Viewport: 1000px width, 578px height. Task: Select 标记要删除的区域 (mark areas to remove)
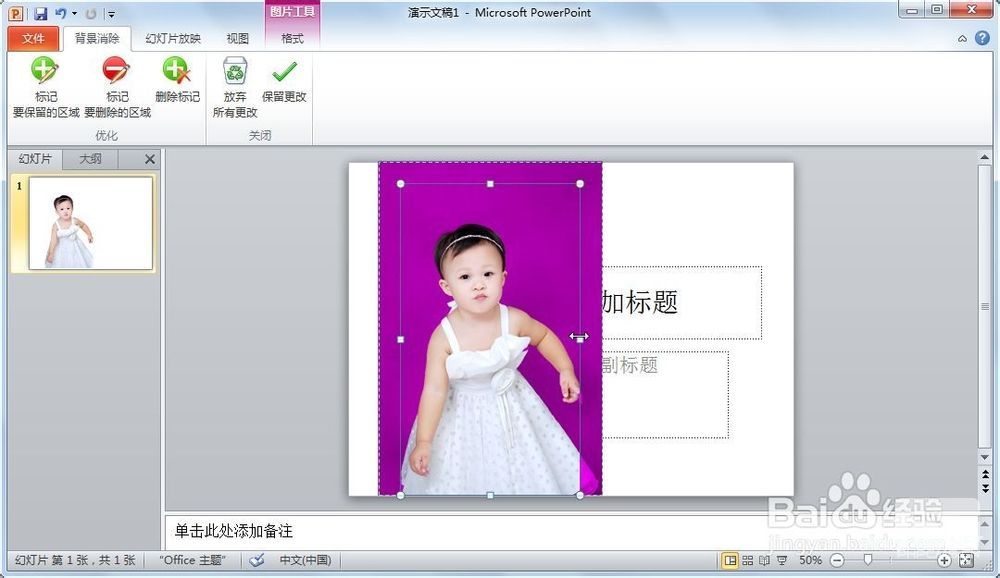tap(117, 86)
